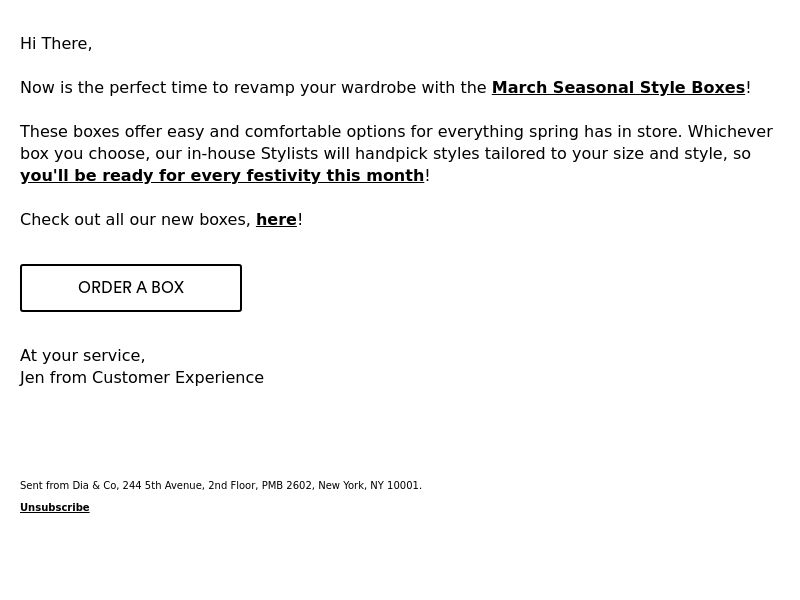Image resolution: width=800 pixels, height=600 pixels.
Task: Click 'Now is the perfect time' sentence
Action: tap(385, 88)
